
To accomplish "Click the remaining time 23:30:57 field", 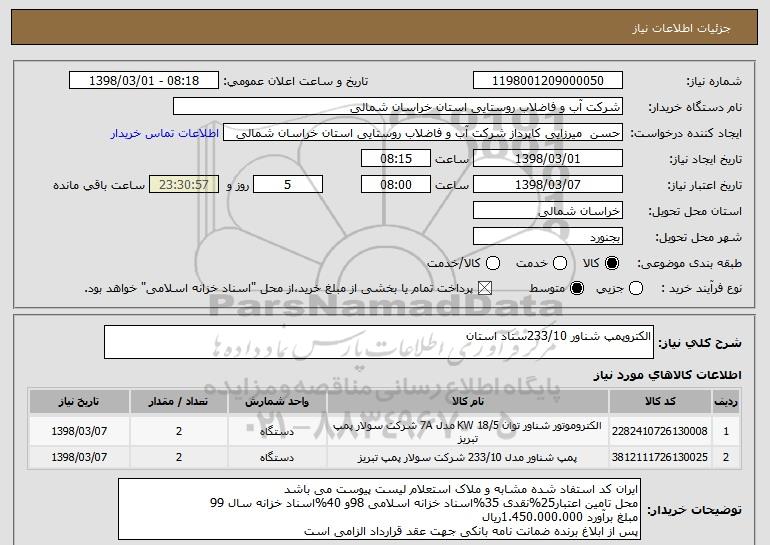I will 184,185.
